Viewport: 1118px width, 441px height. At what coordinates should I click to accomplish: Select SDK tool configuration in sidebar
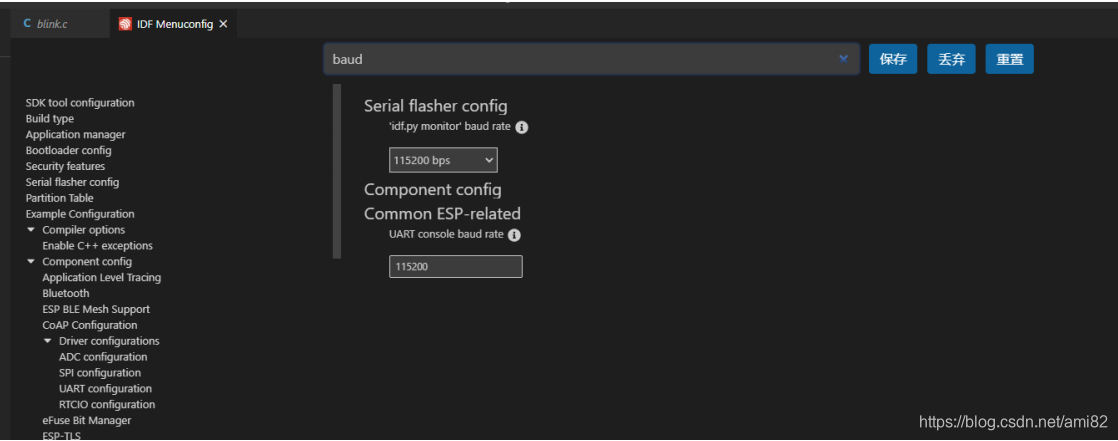80,103
